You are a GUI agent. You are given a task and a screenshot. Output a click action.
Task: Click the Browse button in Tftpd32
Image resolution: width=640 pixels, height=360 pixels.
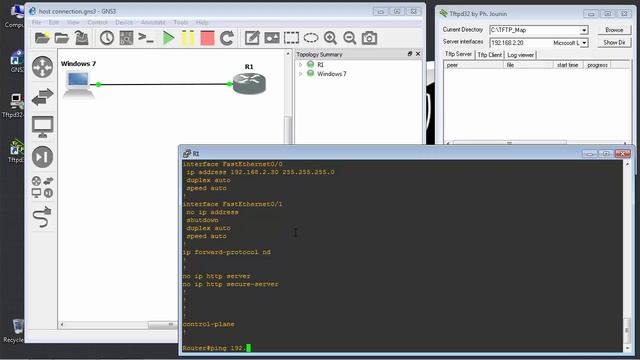[614, 30]
